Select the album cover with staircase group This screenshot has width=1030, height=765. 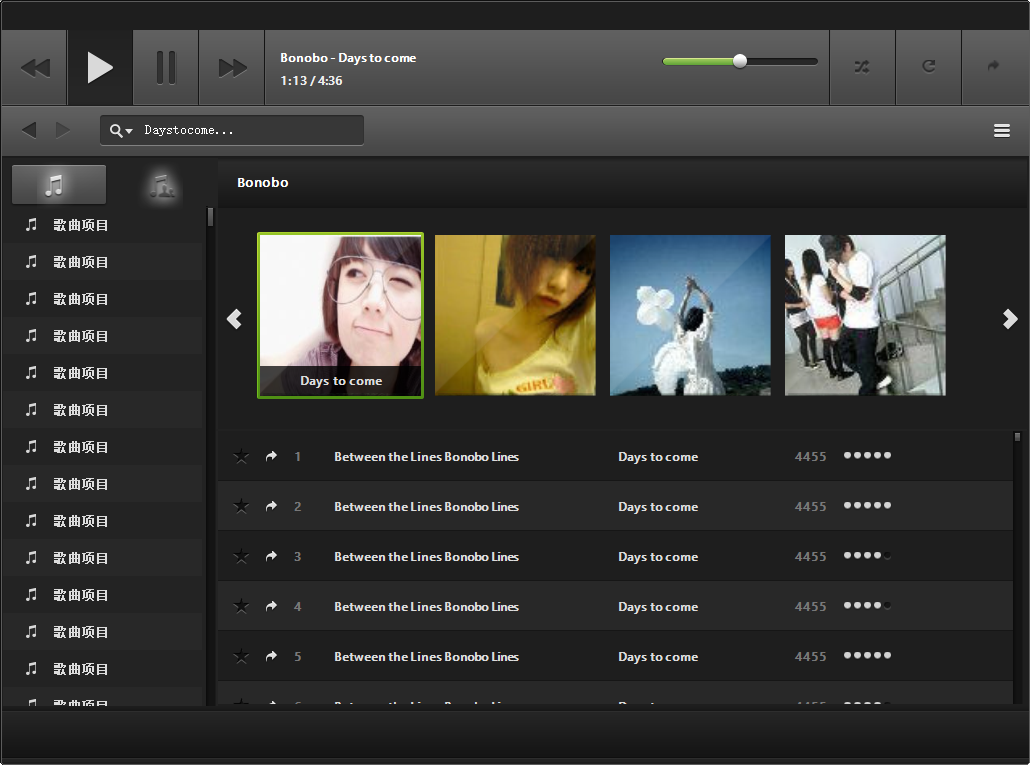(x=865, y=315)
